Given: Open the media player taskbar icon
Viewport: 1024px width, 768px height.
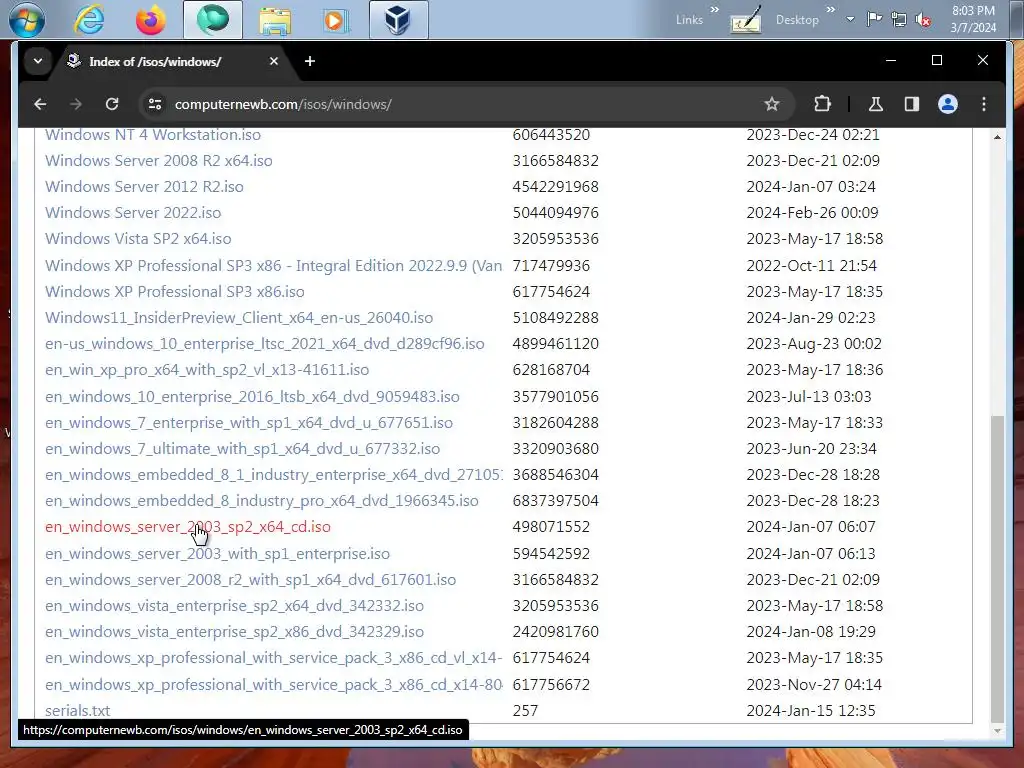Looking at the screenshot, I should coord(336,20).
